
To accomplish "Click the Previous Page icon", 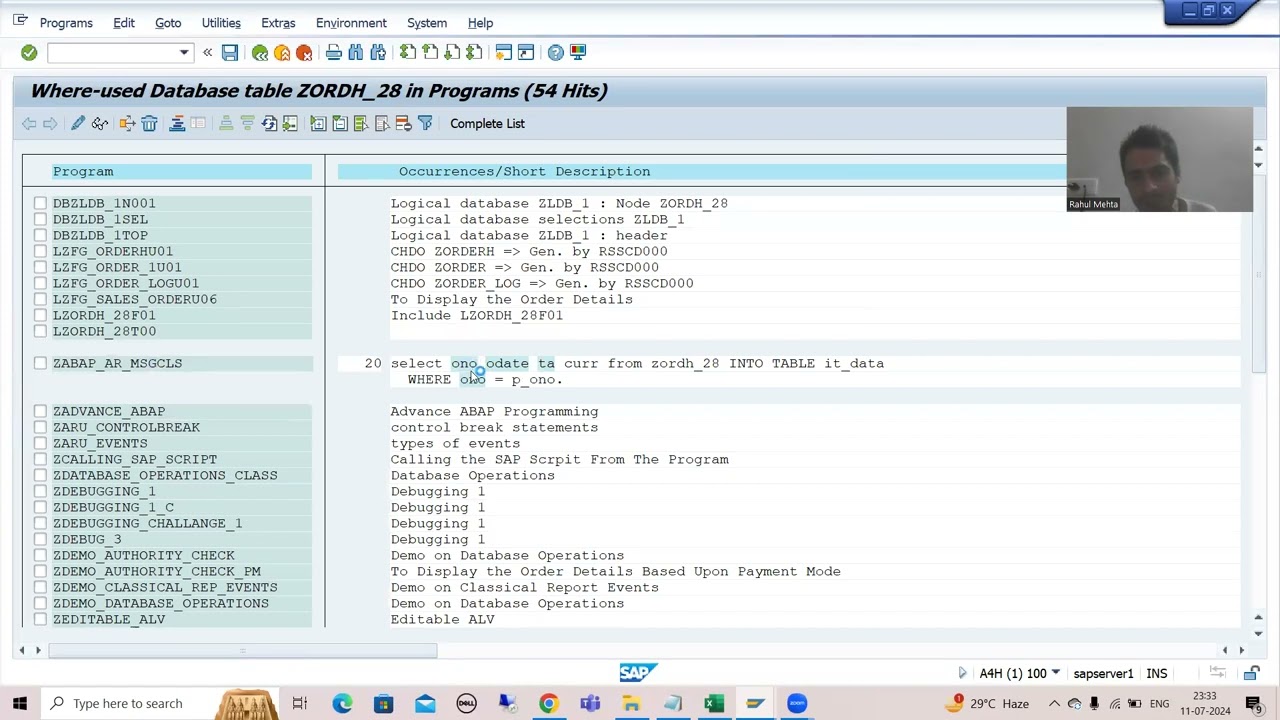I will click(x=430, y=52).
